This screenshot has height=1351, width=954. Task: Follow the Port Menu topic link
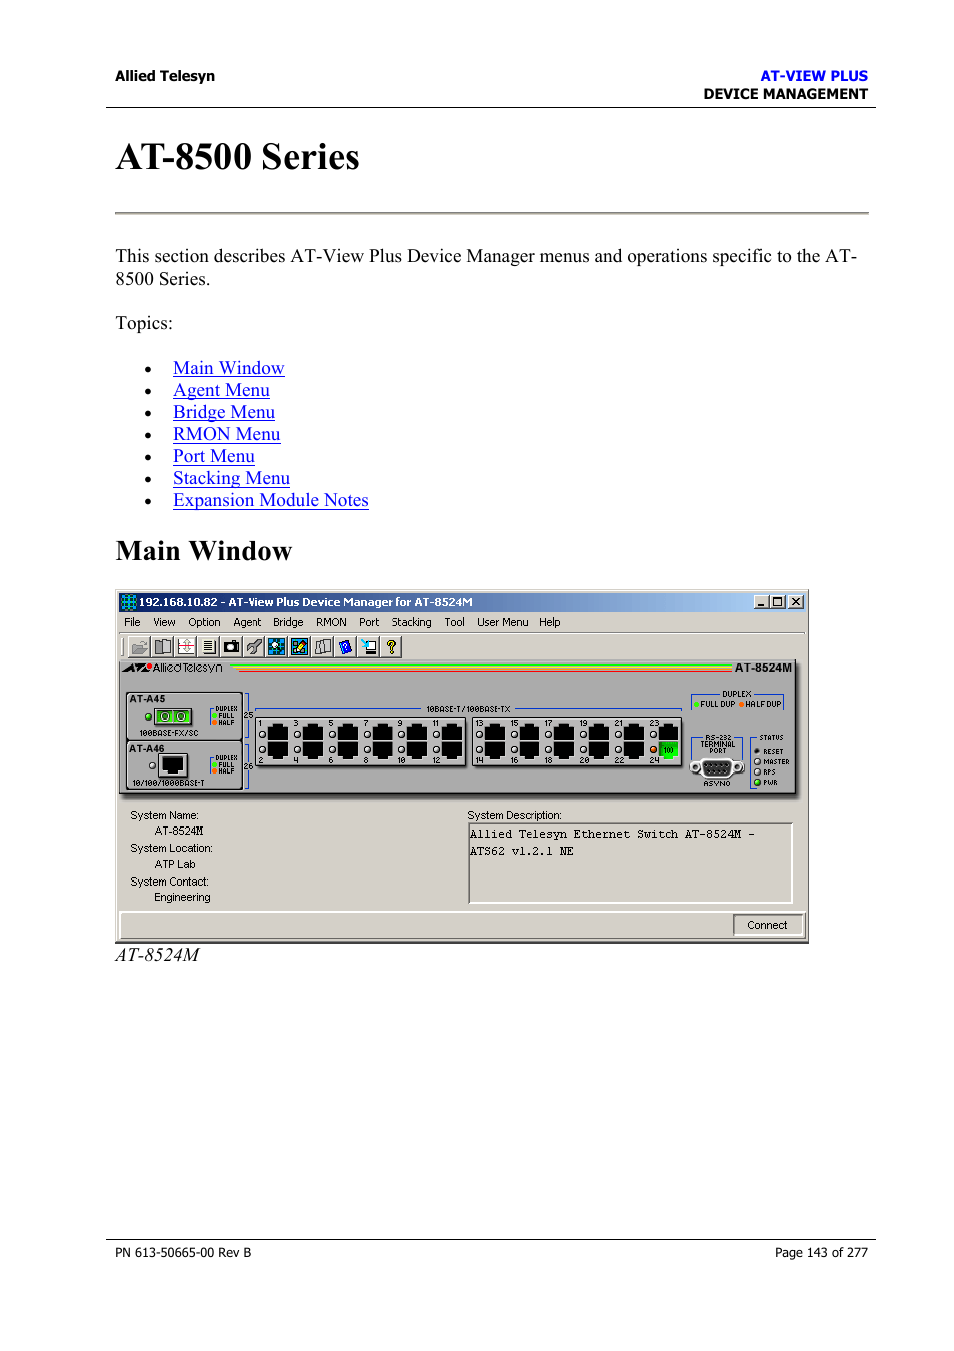coord(214,456)
